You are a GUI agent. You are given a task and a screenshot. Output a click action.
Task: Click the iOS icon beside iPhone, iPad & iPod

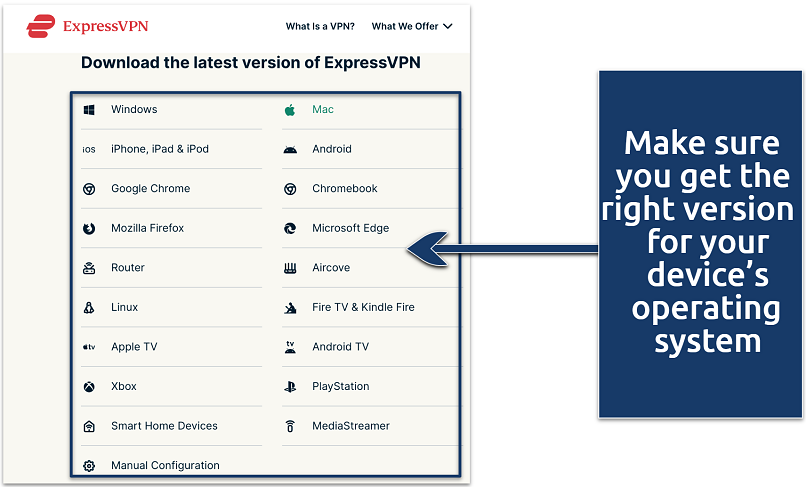point(89,149)
